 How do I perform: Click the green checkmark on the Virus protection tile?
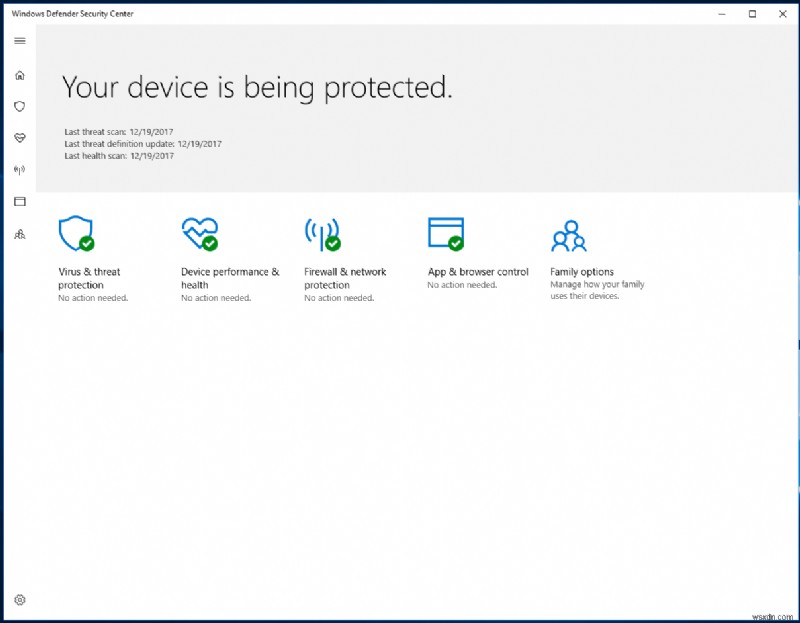[86, 245]
